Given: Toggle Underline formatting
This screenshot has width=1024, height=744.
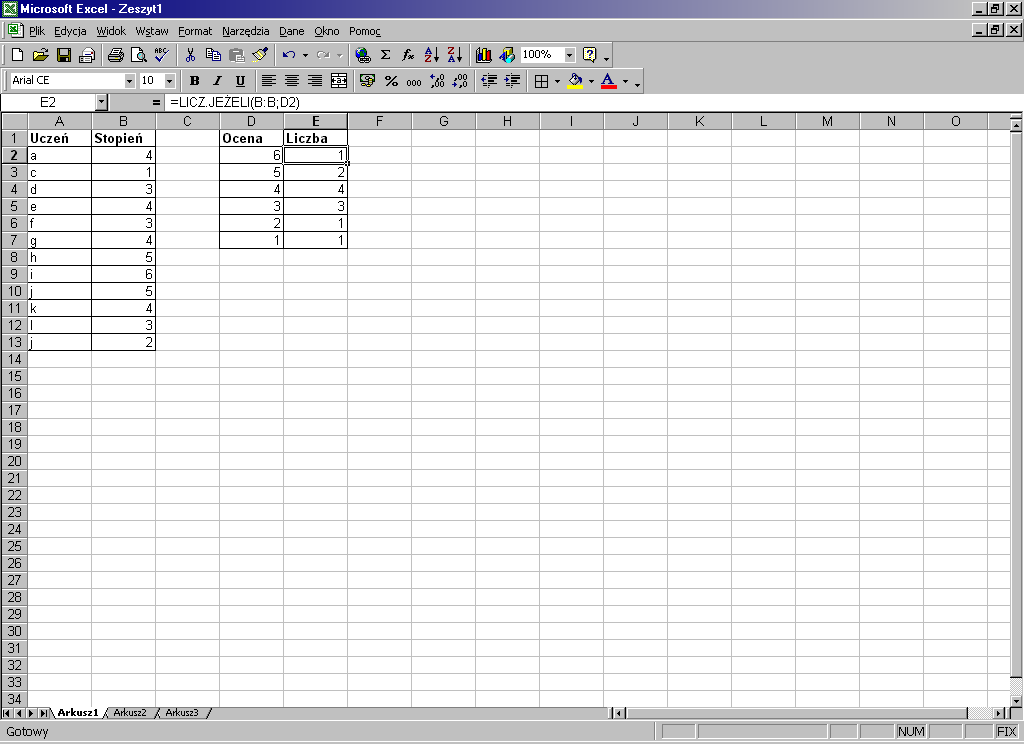Looking at the screenshot, I should click(x=240, y=81).
